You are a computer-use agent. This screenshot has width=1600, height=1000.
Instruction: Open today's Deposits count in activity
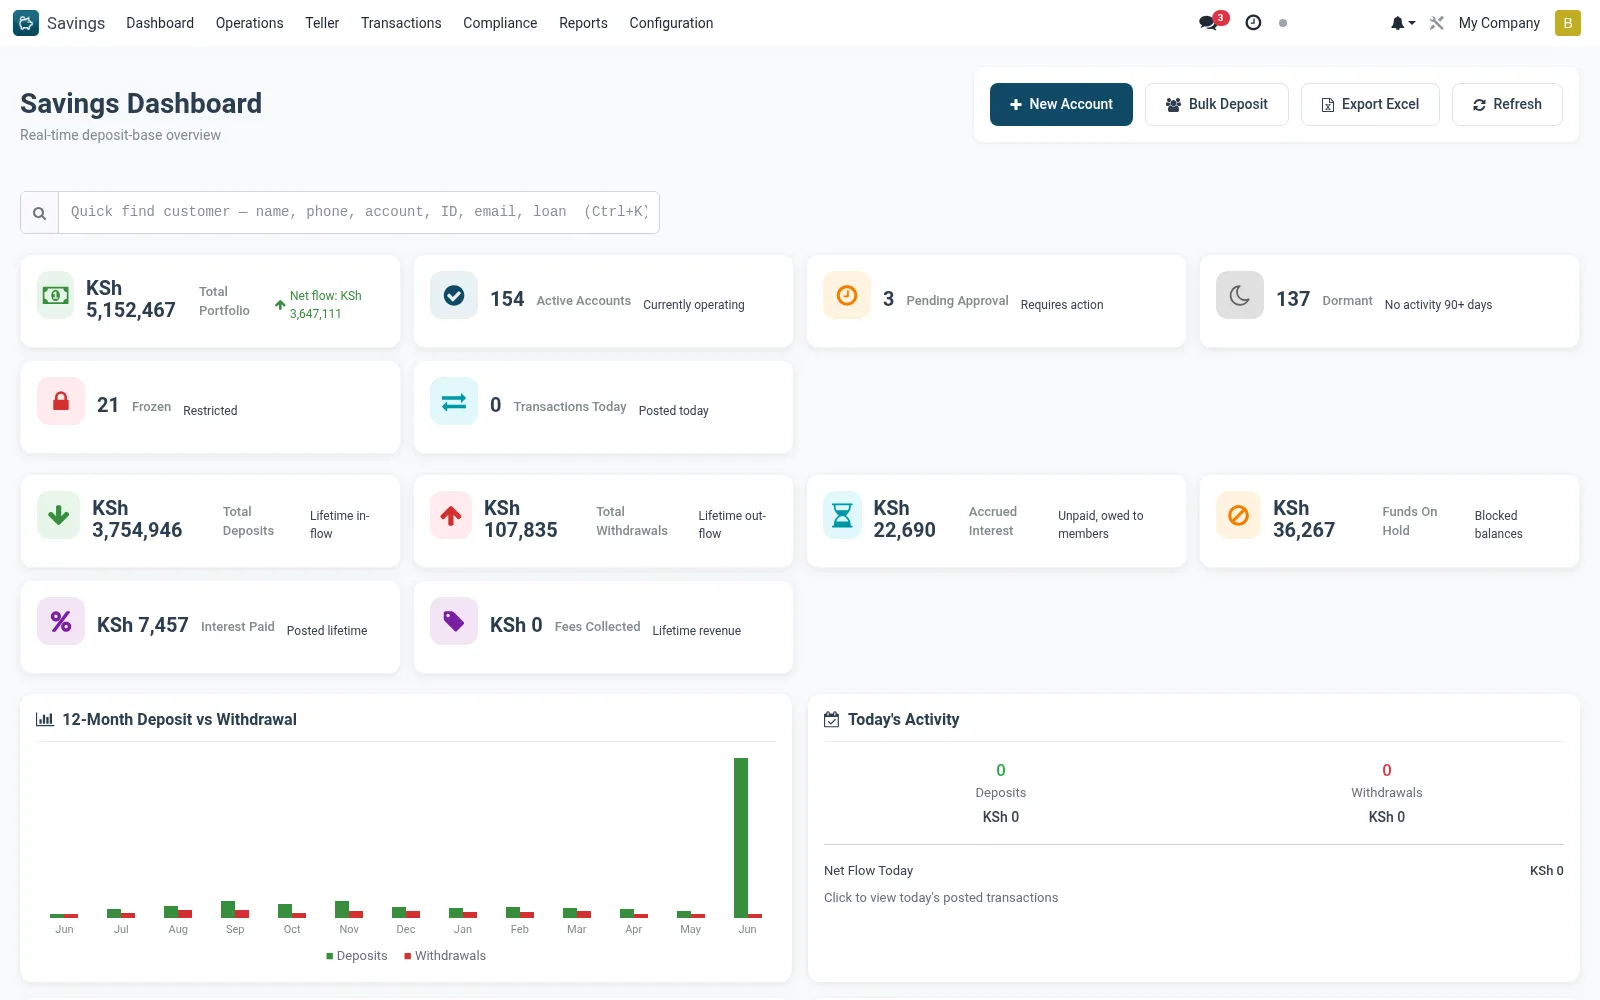(x=1001, y=770)
